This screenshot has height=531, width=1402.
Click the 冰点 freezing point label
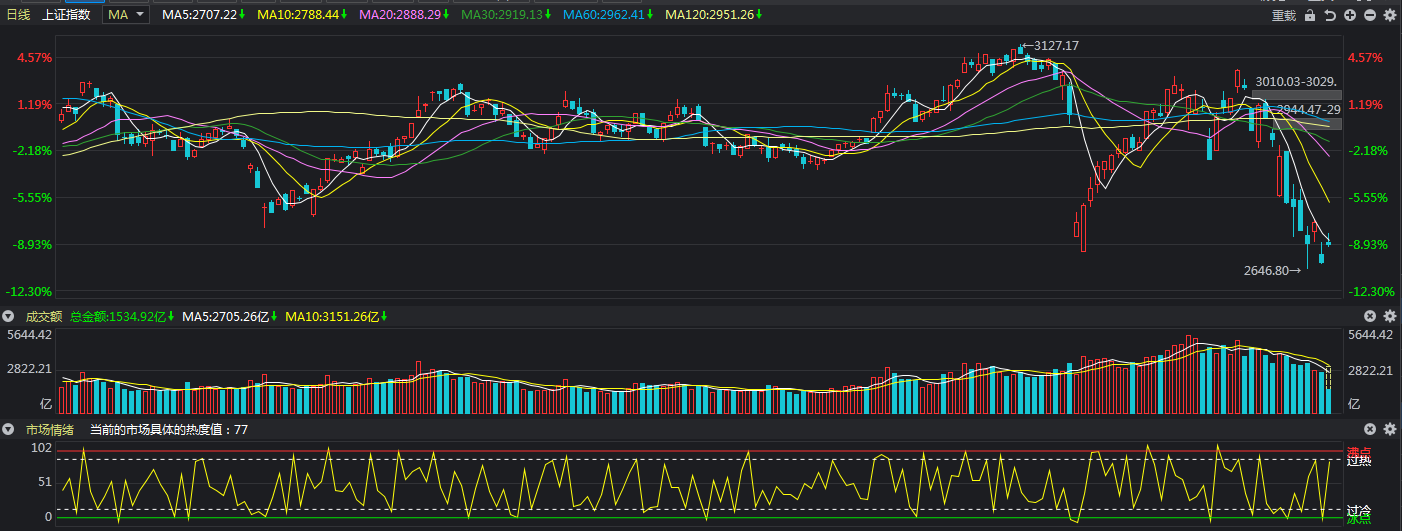point(1359,519)
